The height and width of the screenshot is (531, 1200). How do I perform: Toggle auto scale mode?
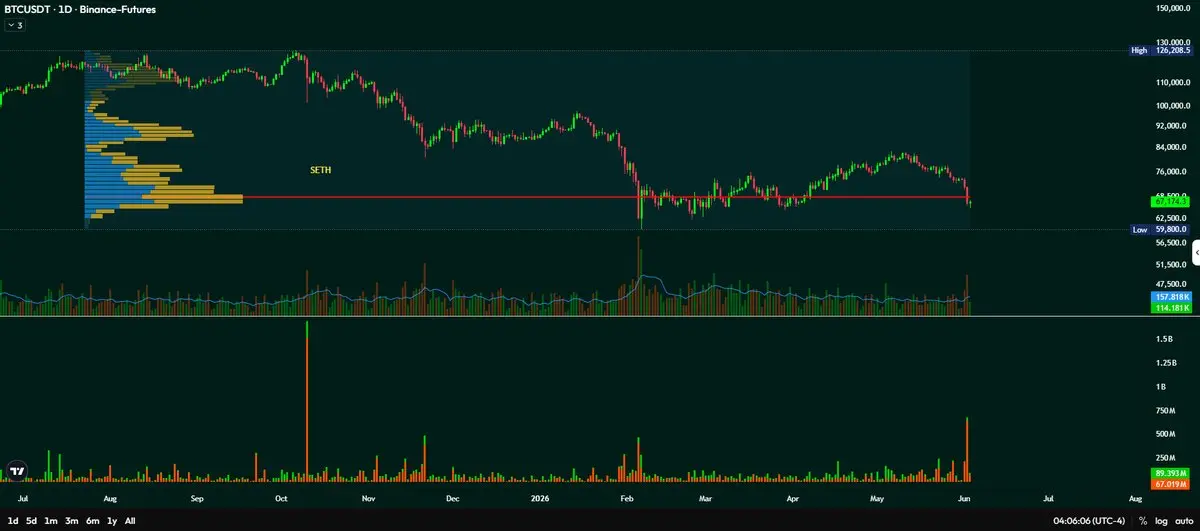[x=1184, y=521]
